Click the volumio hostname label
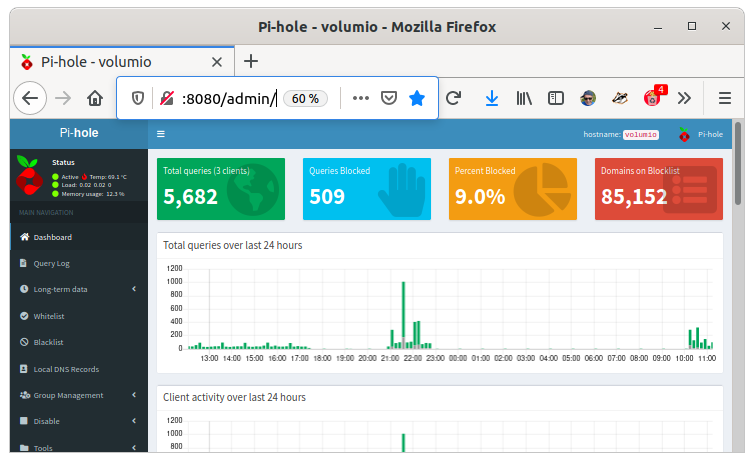Screen dimensions: 754x462 coord(641,135)
